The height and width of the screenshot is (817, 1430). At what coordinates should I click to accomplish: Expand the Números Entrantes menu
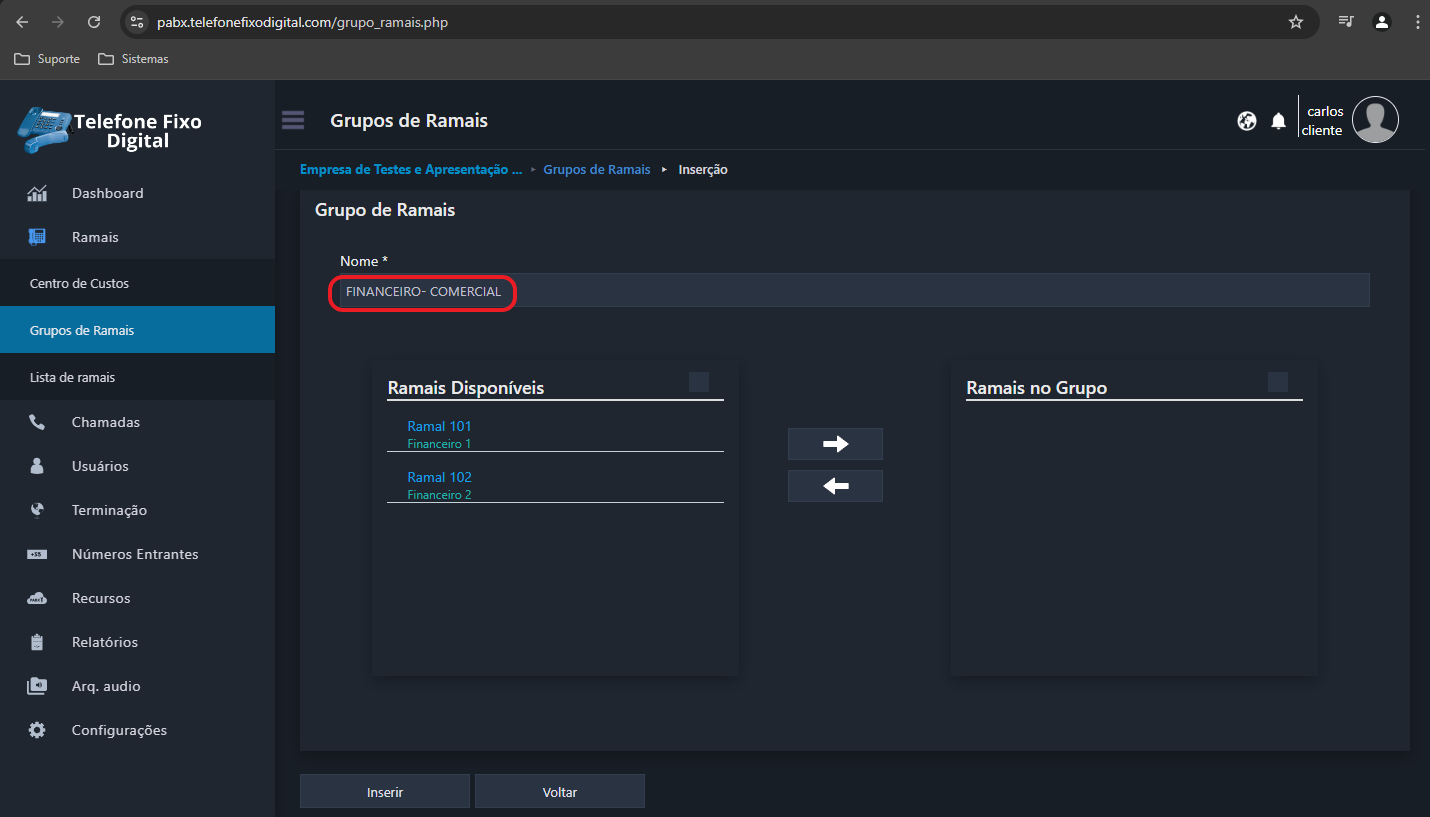tap(137, 555)
